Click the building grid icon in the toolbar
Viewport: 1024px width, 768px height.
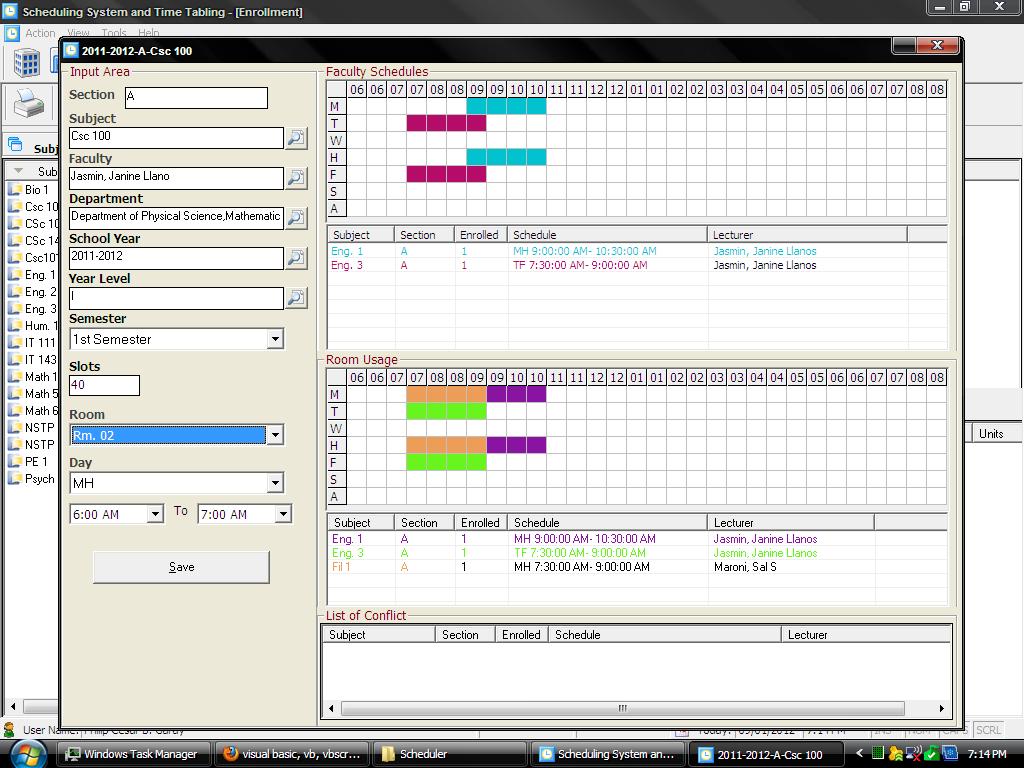27,63
